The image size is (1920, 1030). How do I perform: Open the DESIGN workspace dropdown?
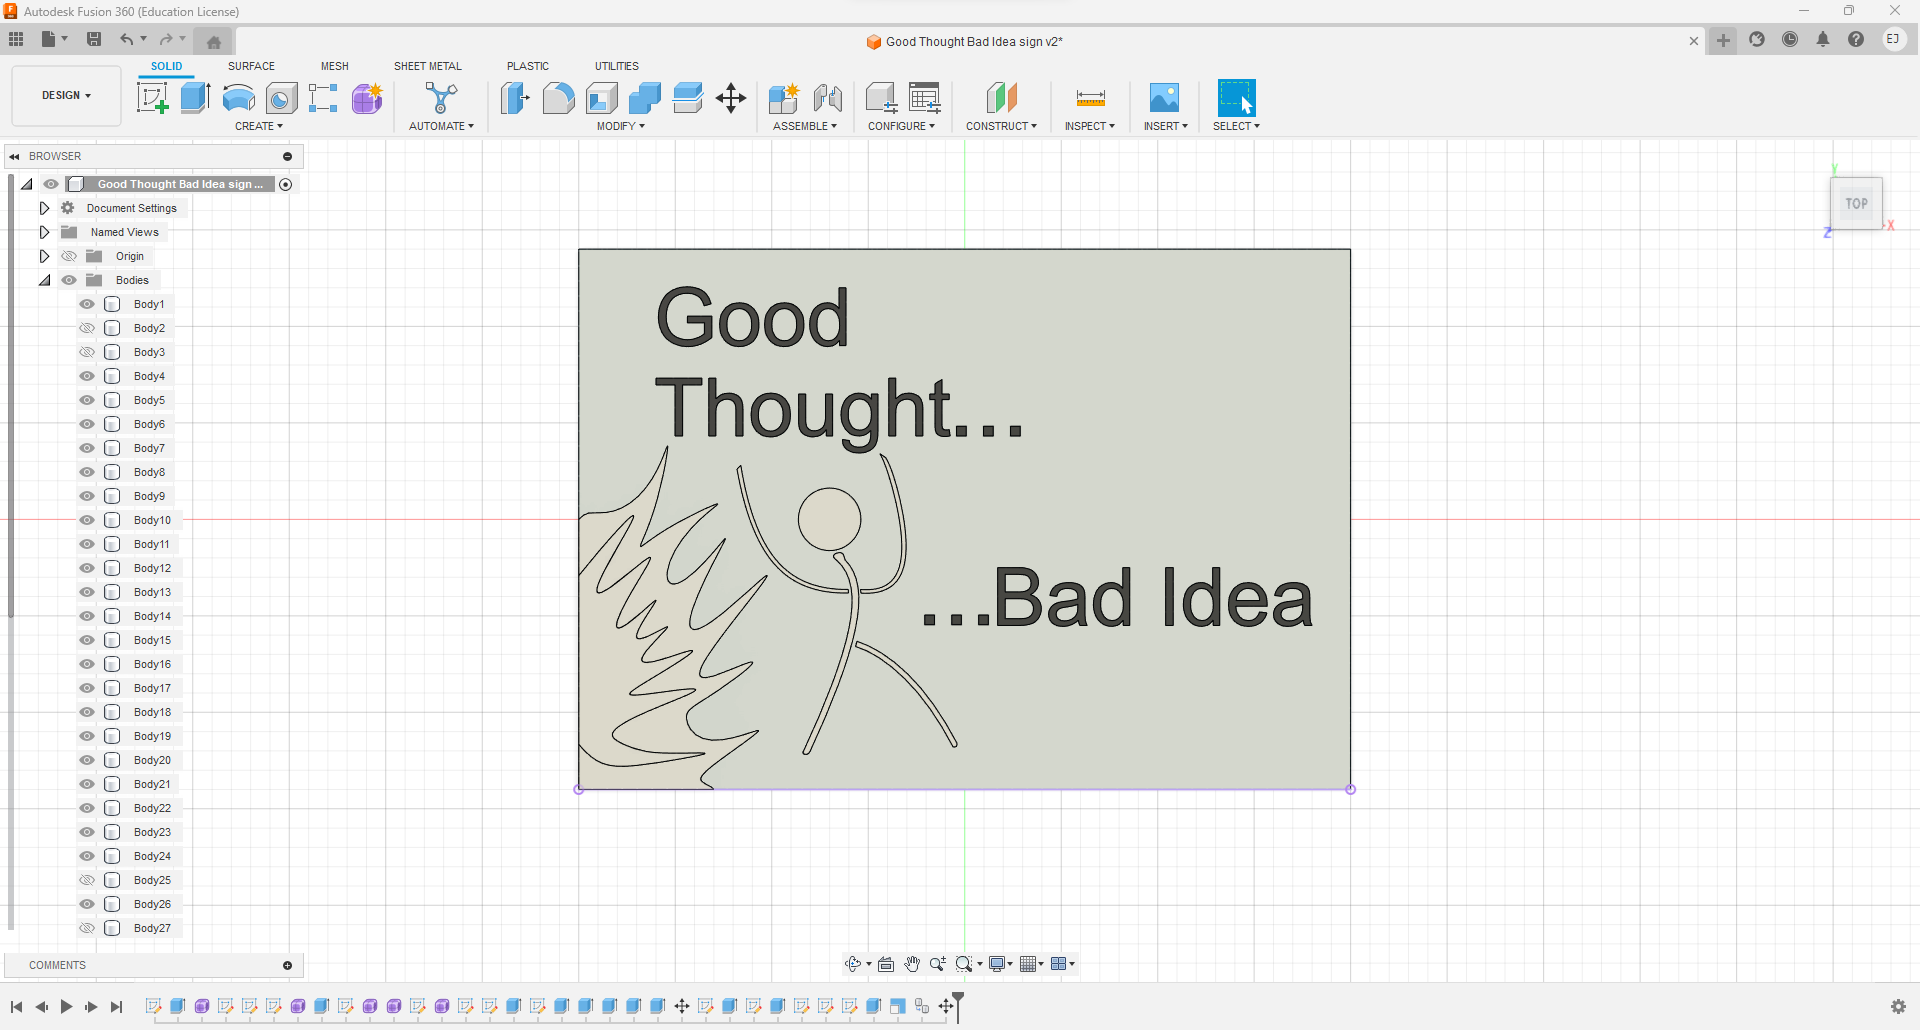(x=66, y=96)
